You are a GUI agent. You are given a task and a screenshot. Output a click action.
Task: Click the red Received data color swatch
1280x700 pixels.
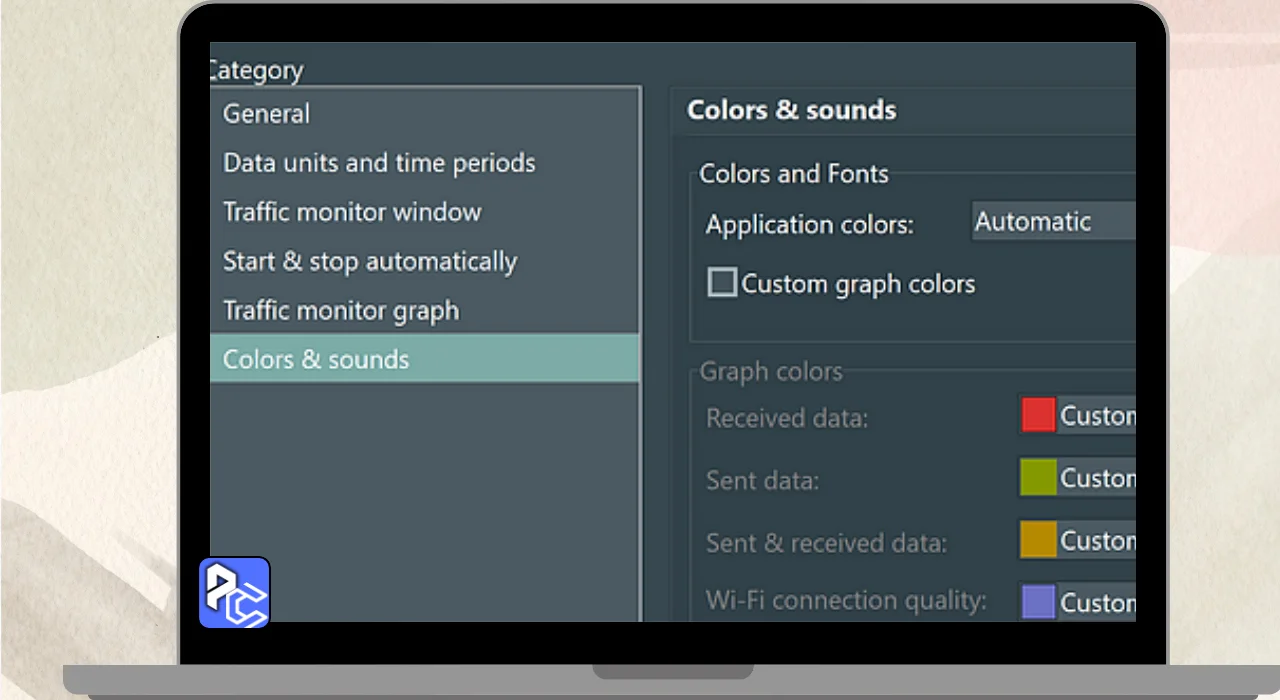tap(1038, 415)
